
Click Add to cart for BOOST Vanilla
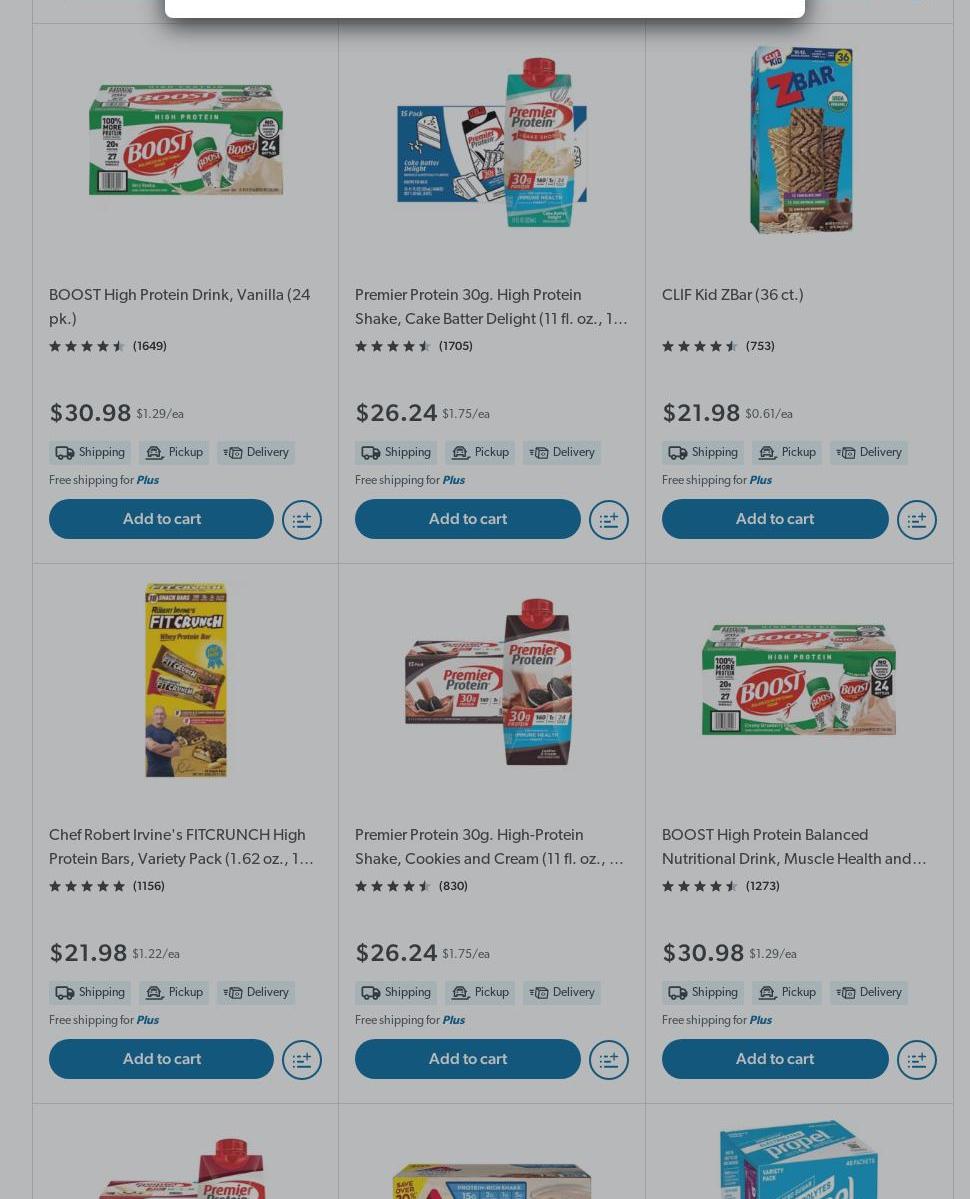[x=161, y=519]
